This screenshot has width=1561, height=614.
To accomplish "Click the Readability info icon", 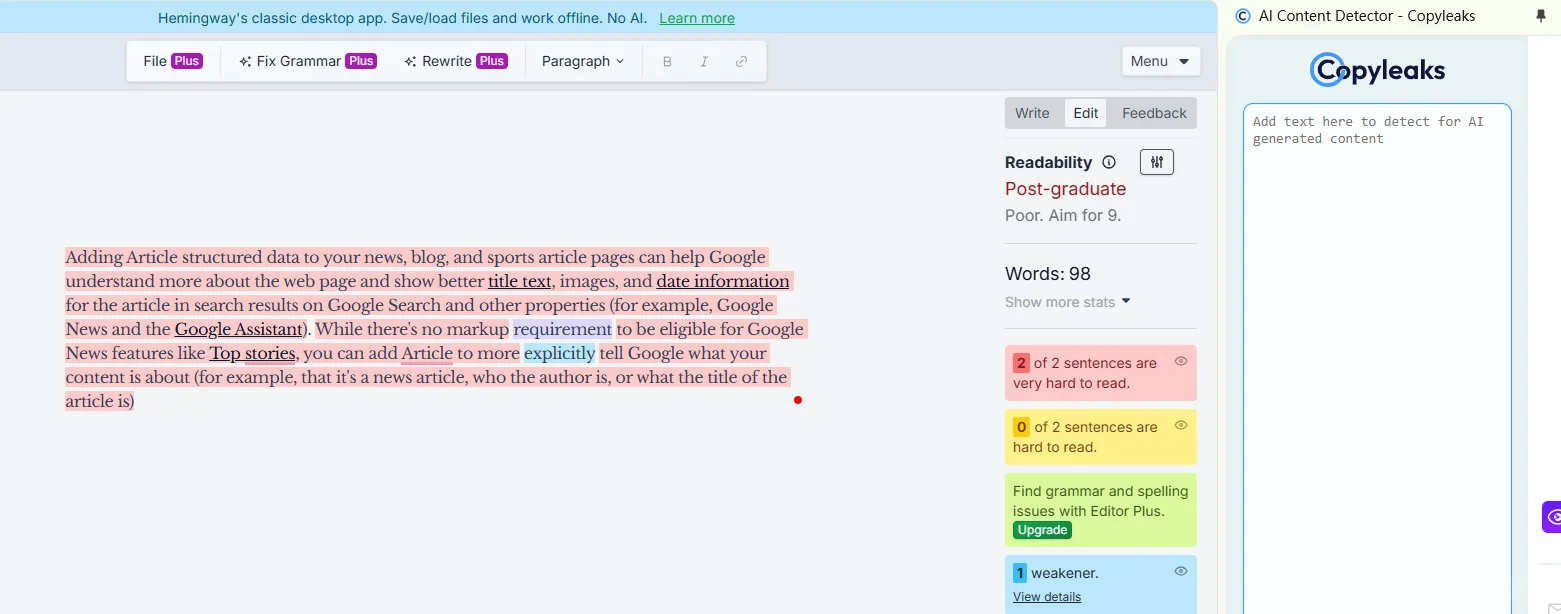I will 1108,162.
